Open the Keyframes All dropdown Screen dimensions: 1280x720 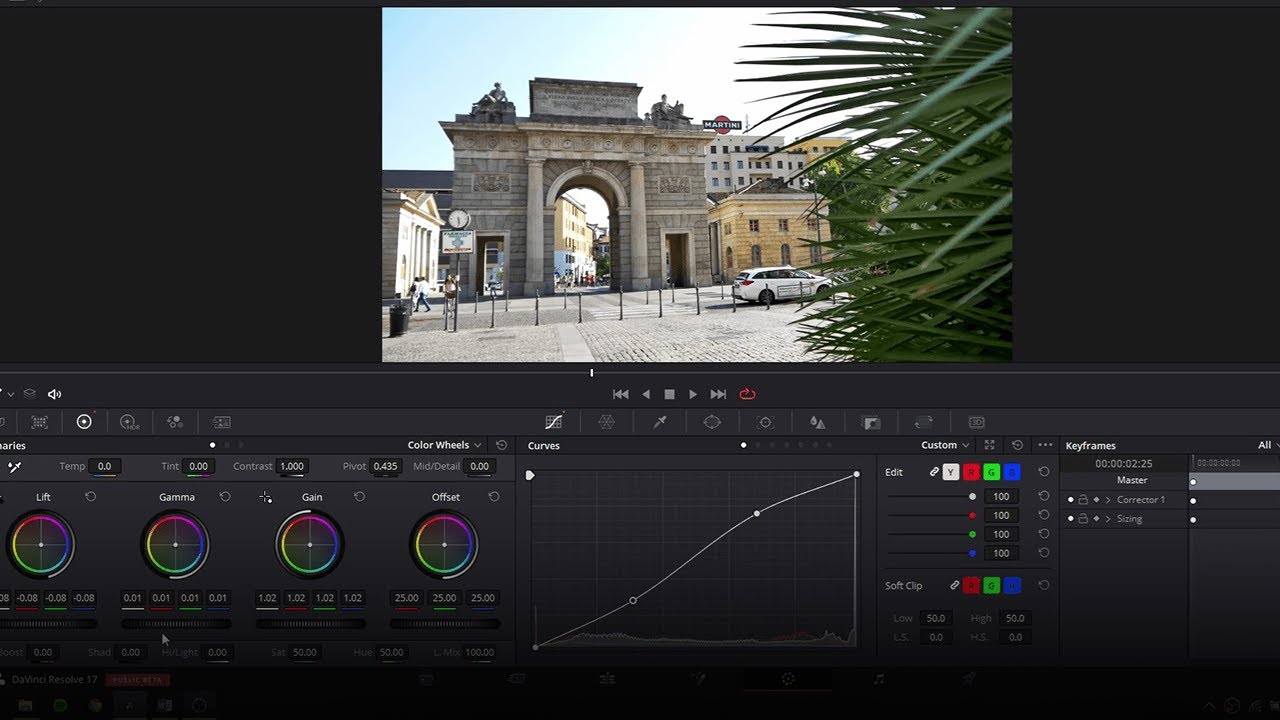(x=1268, y=445)
